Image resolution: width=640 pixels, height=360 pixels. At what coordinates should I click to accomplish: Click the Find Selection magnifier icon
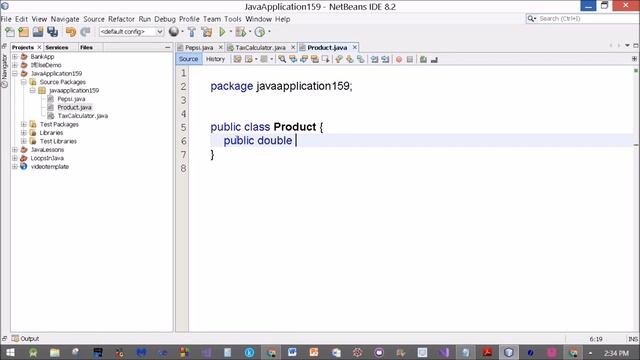click(x=282, y=60)
